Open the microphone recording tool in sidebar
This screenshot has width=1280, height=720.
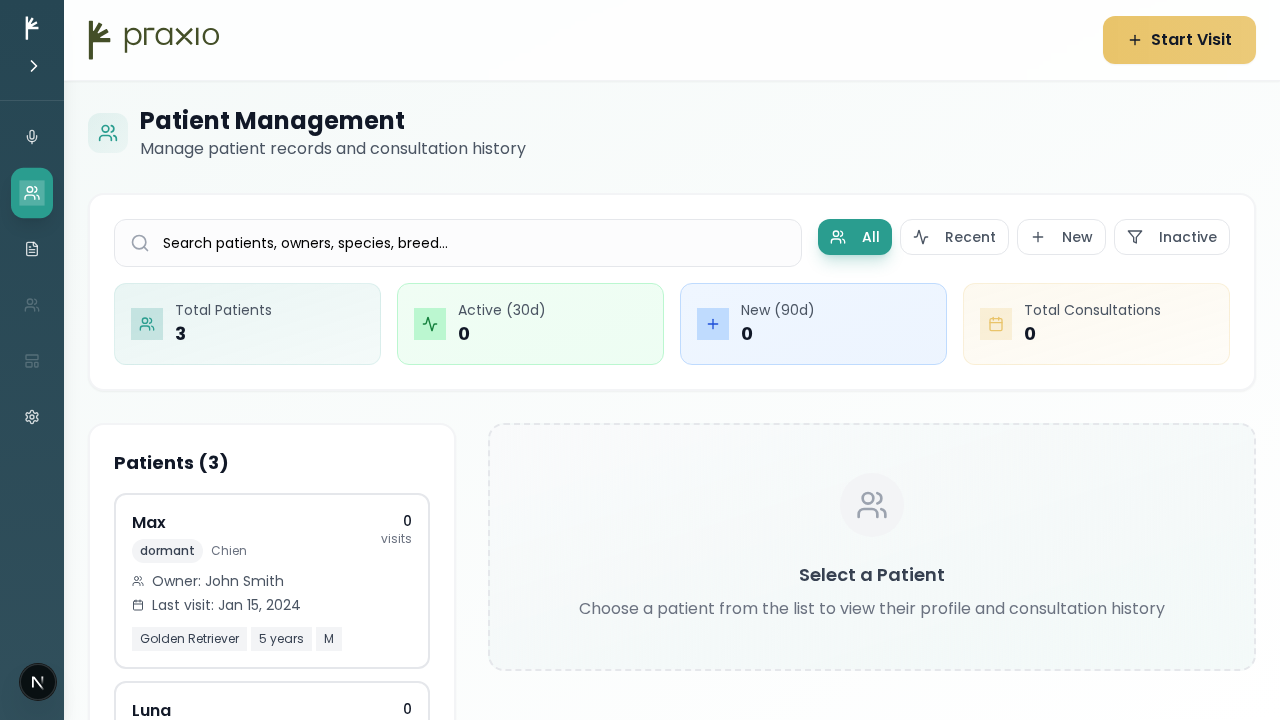[x=32, y=137]
